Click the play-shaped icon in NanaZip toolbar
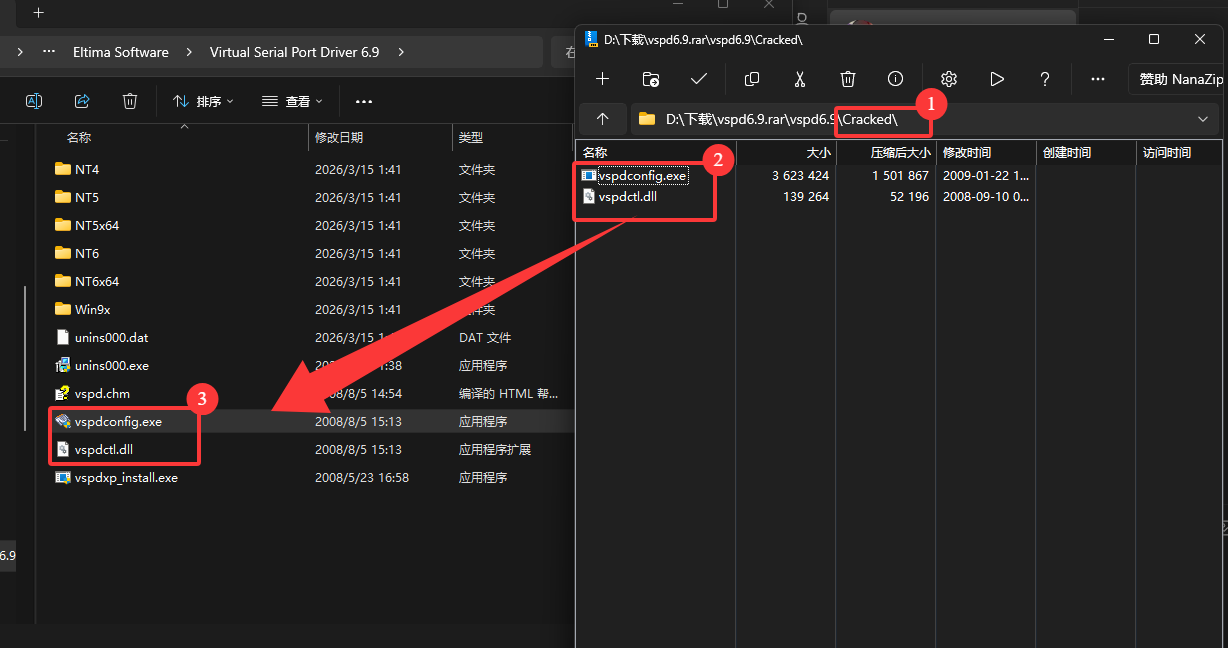The height and width of the screenshot is (648, 1228). pos(997,79)
